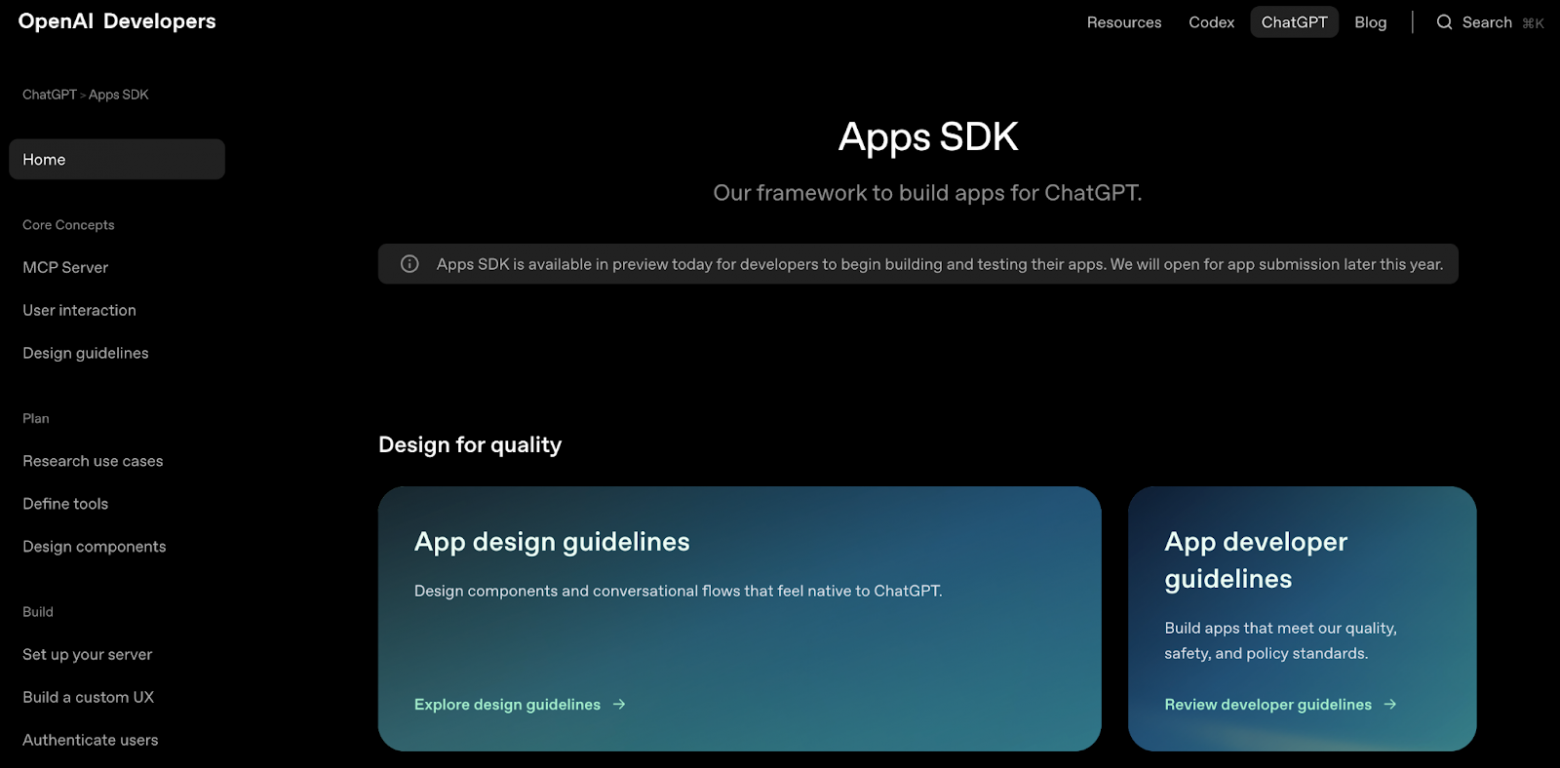Image resolution: width=1560 pixels, height=768 pixels.
Task: Open the User interaction page
Action: [x=79, y=310]
